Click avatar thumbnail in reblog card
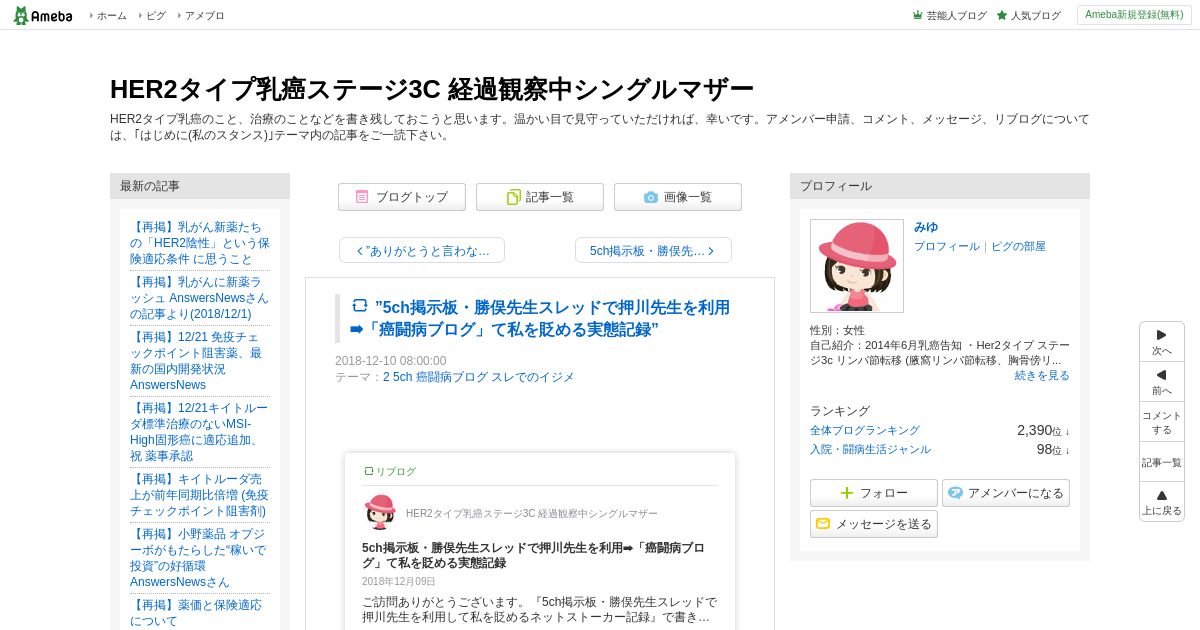Screen dimensions: 1200x630 380,512
